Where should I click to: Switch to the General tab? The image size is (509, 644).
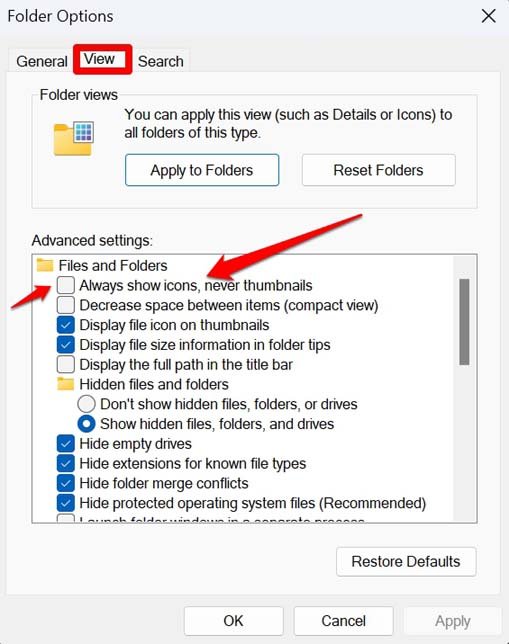(x=41, y=61)
